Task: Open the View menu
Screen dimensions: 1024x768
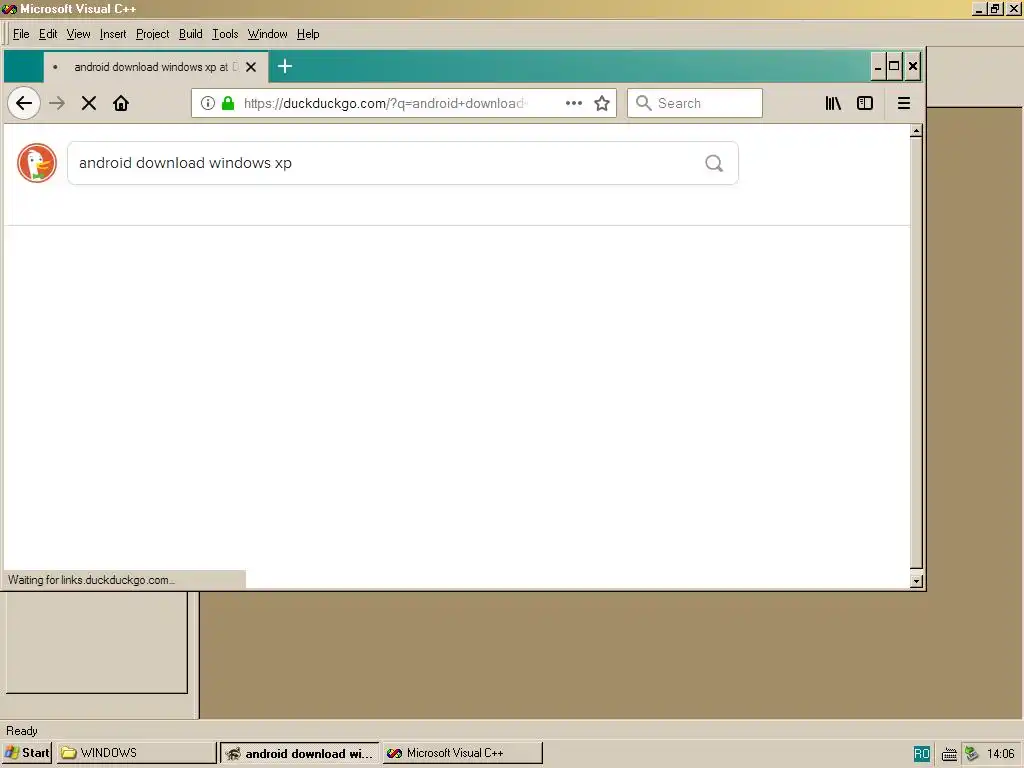Action: tap(78, 34)
